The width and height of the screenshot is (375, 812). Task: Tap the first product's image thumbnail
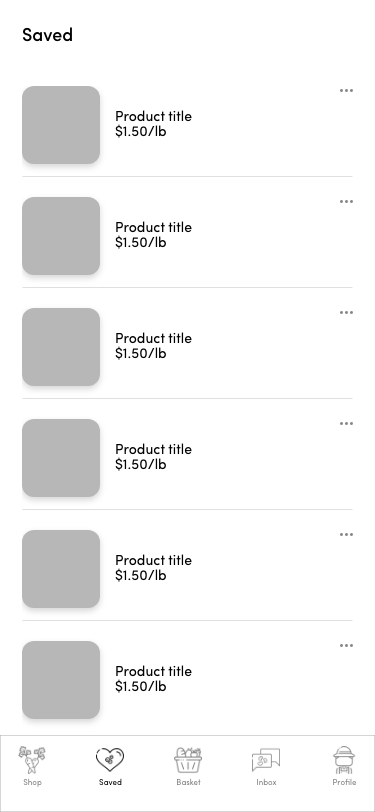[x=61, y=125]
